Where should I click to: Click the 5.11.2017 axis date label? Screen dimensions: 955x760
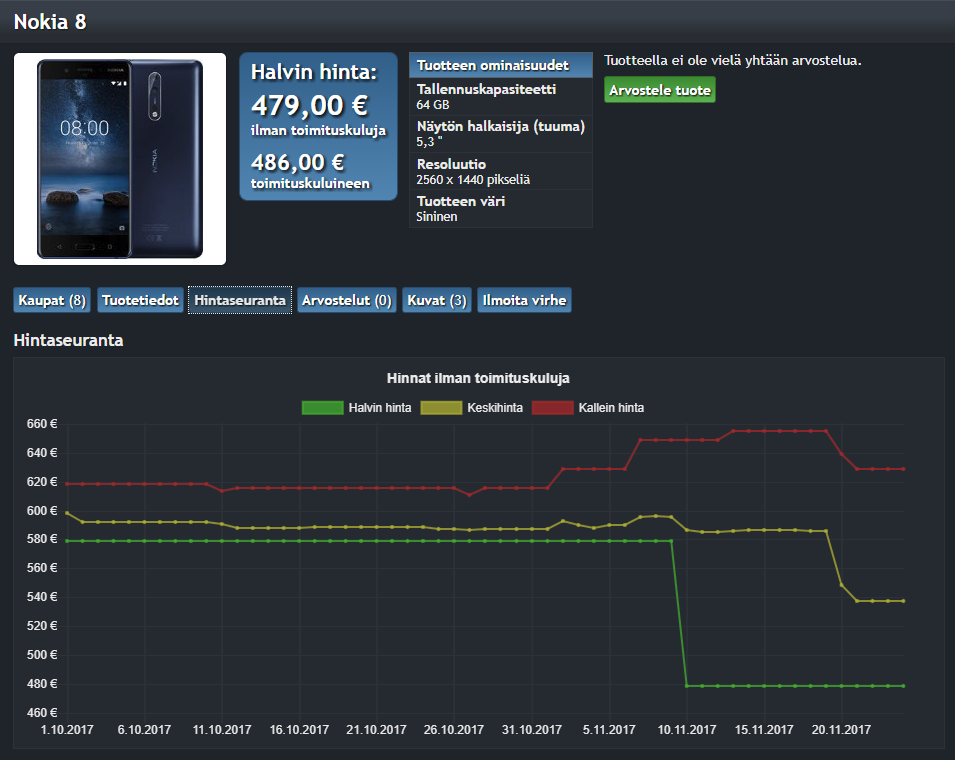pos(609,730)
